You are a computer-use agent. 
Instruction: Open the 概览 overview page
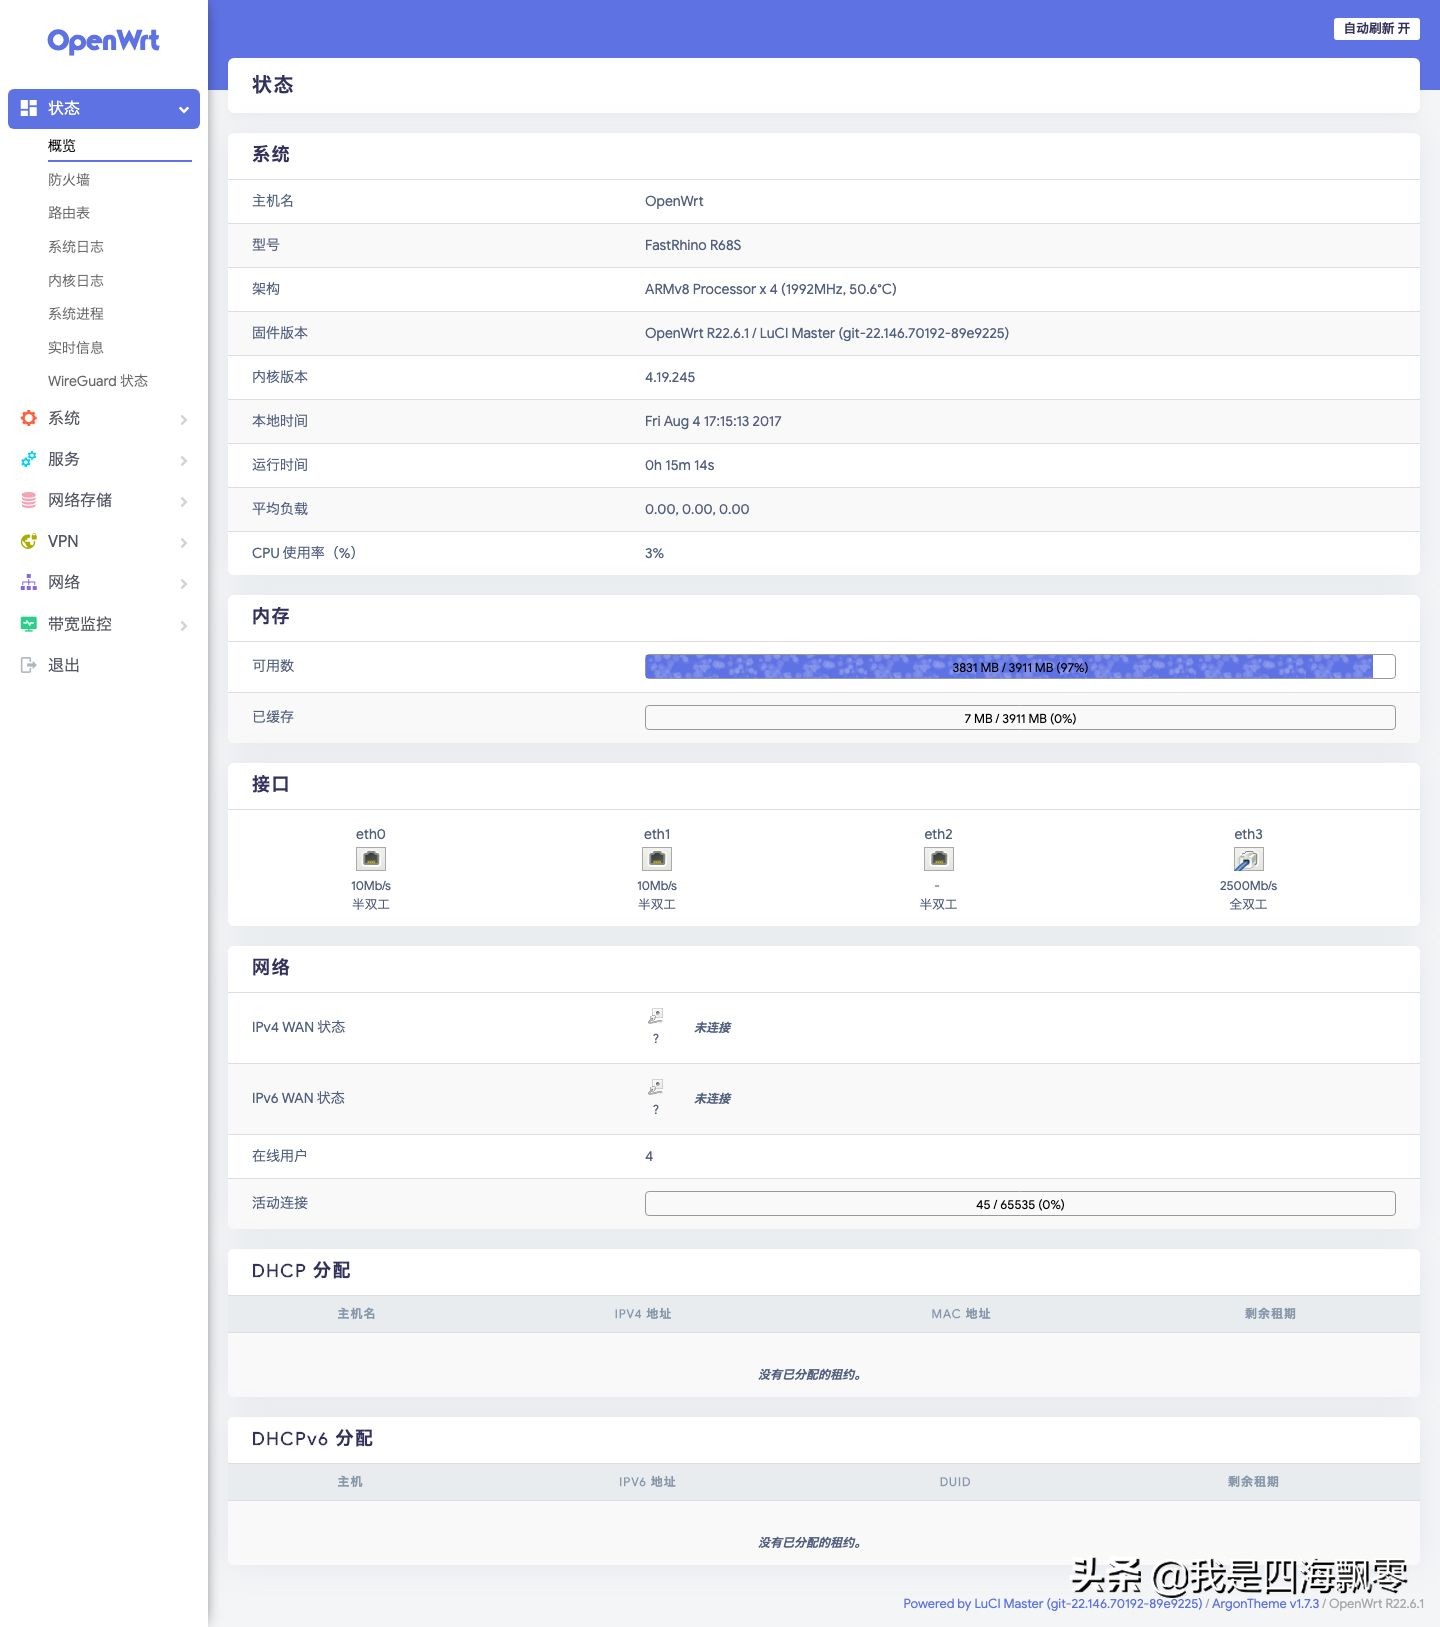62,146
